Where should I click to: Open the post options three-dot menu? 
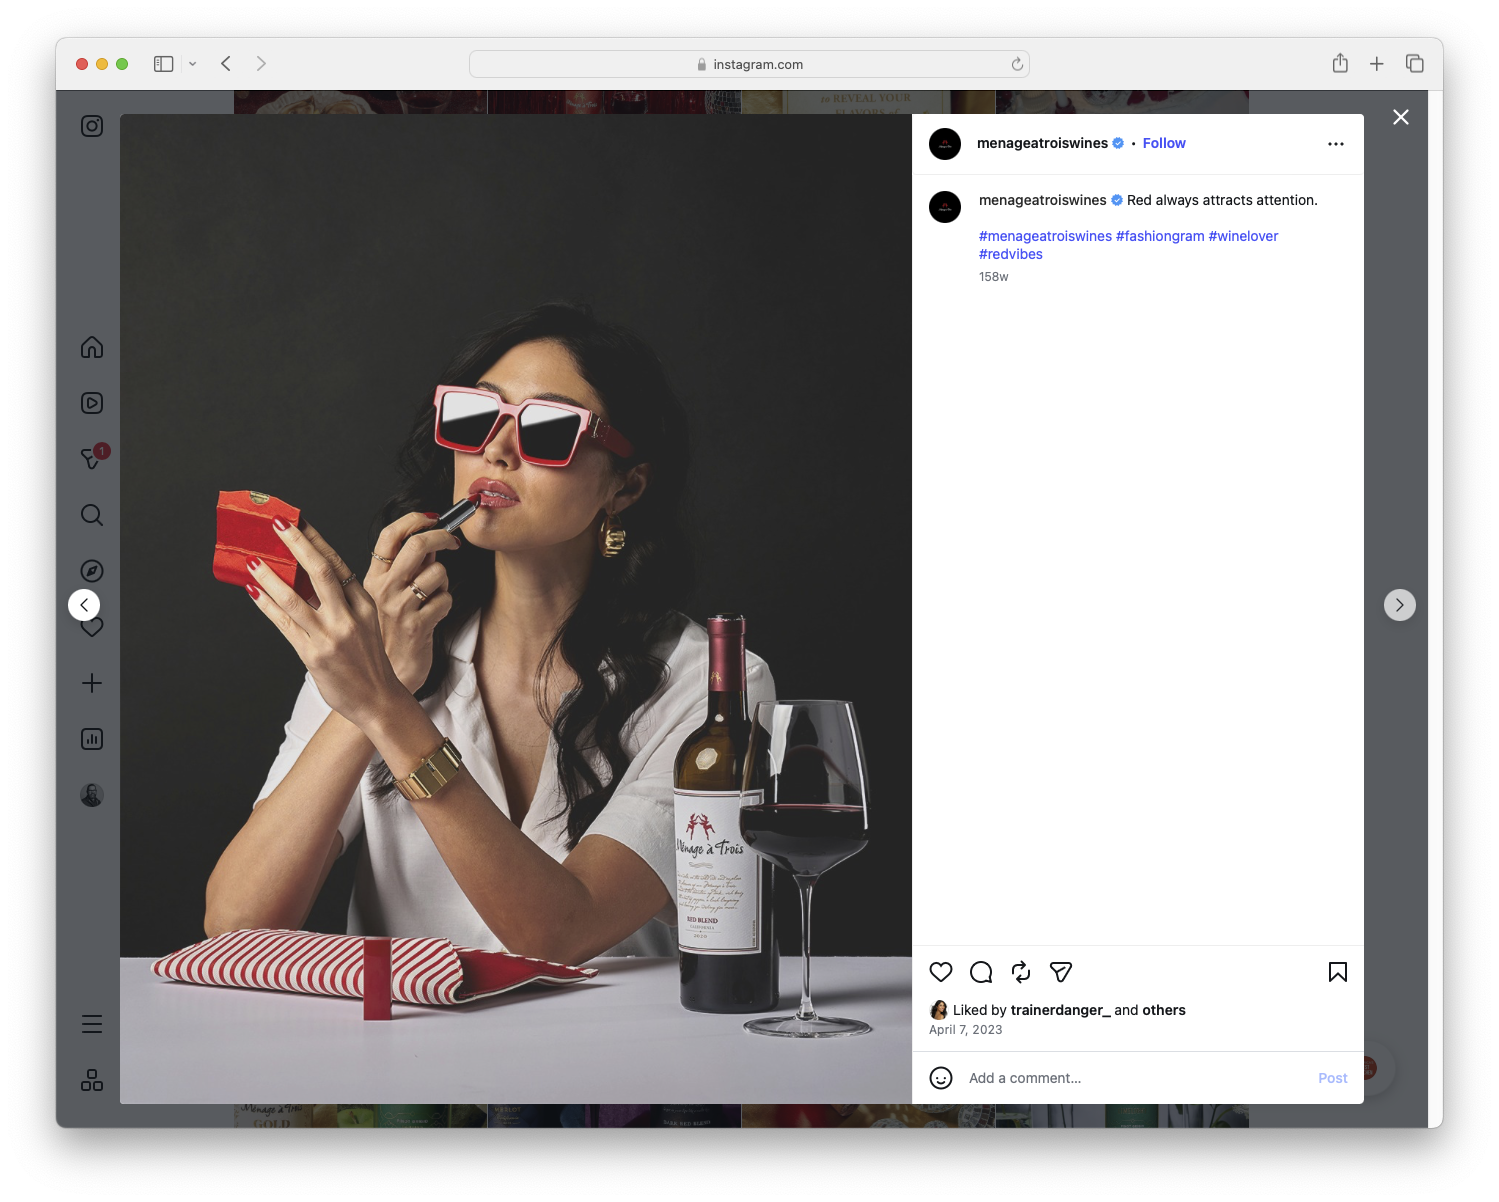1336,143
